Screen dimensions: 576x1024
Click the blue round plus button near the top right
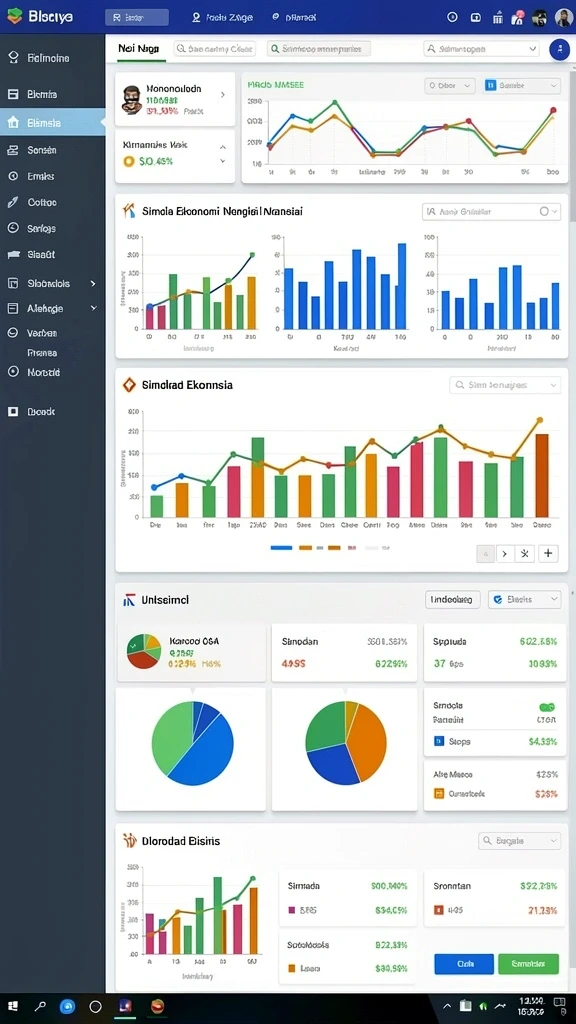(x=559, y=49)
